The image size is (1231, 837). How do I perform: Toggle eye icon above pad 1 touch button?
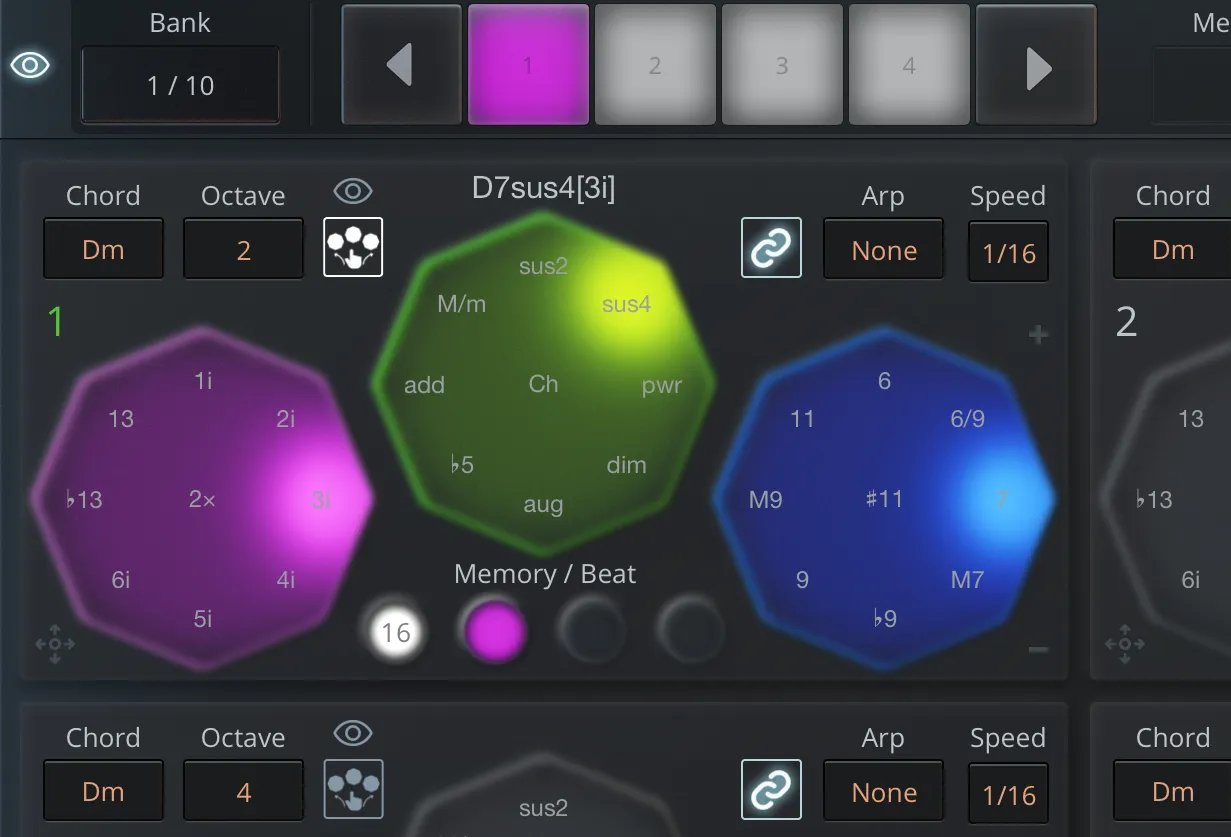pos(353,191)
